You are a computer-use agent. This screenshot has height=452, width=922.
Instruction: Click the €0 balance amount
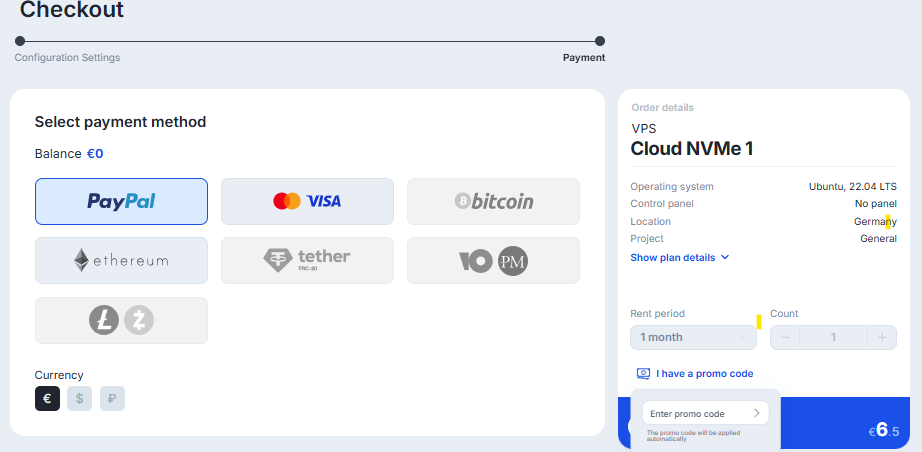95,154
